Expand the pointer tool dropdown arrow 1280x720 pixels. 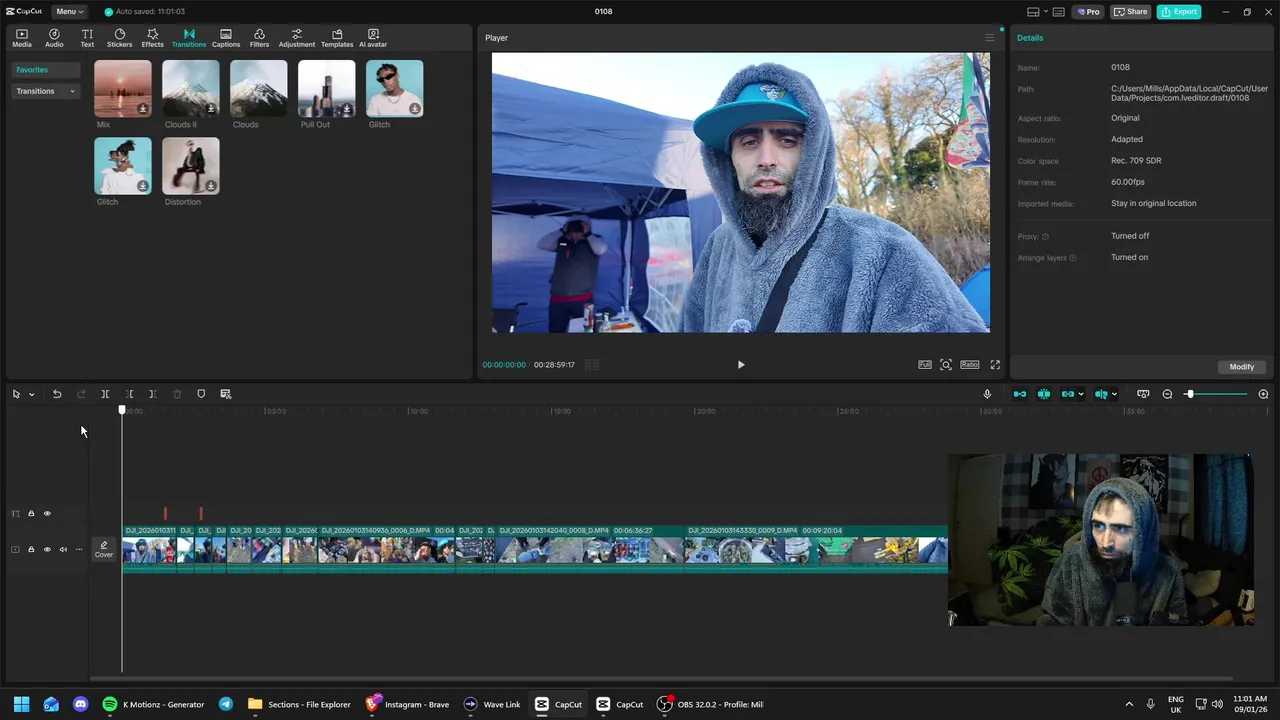coord(31,394)
